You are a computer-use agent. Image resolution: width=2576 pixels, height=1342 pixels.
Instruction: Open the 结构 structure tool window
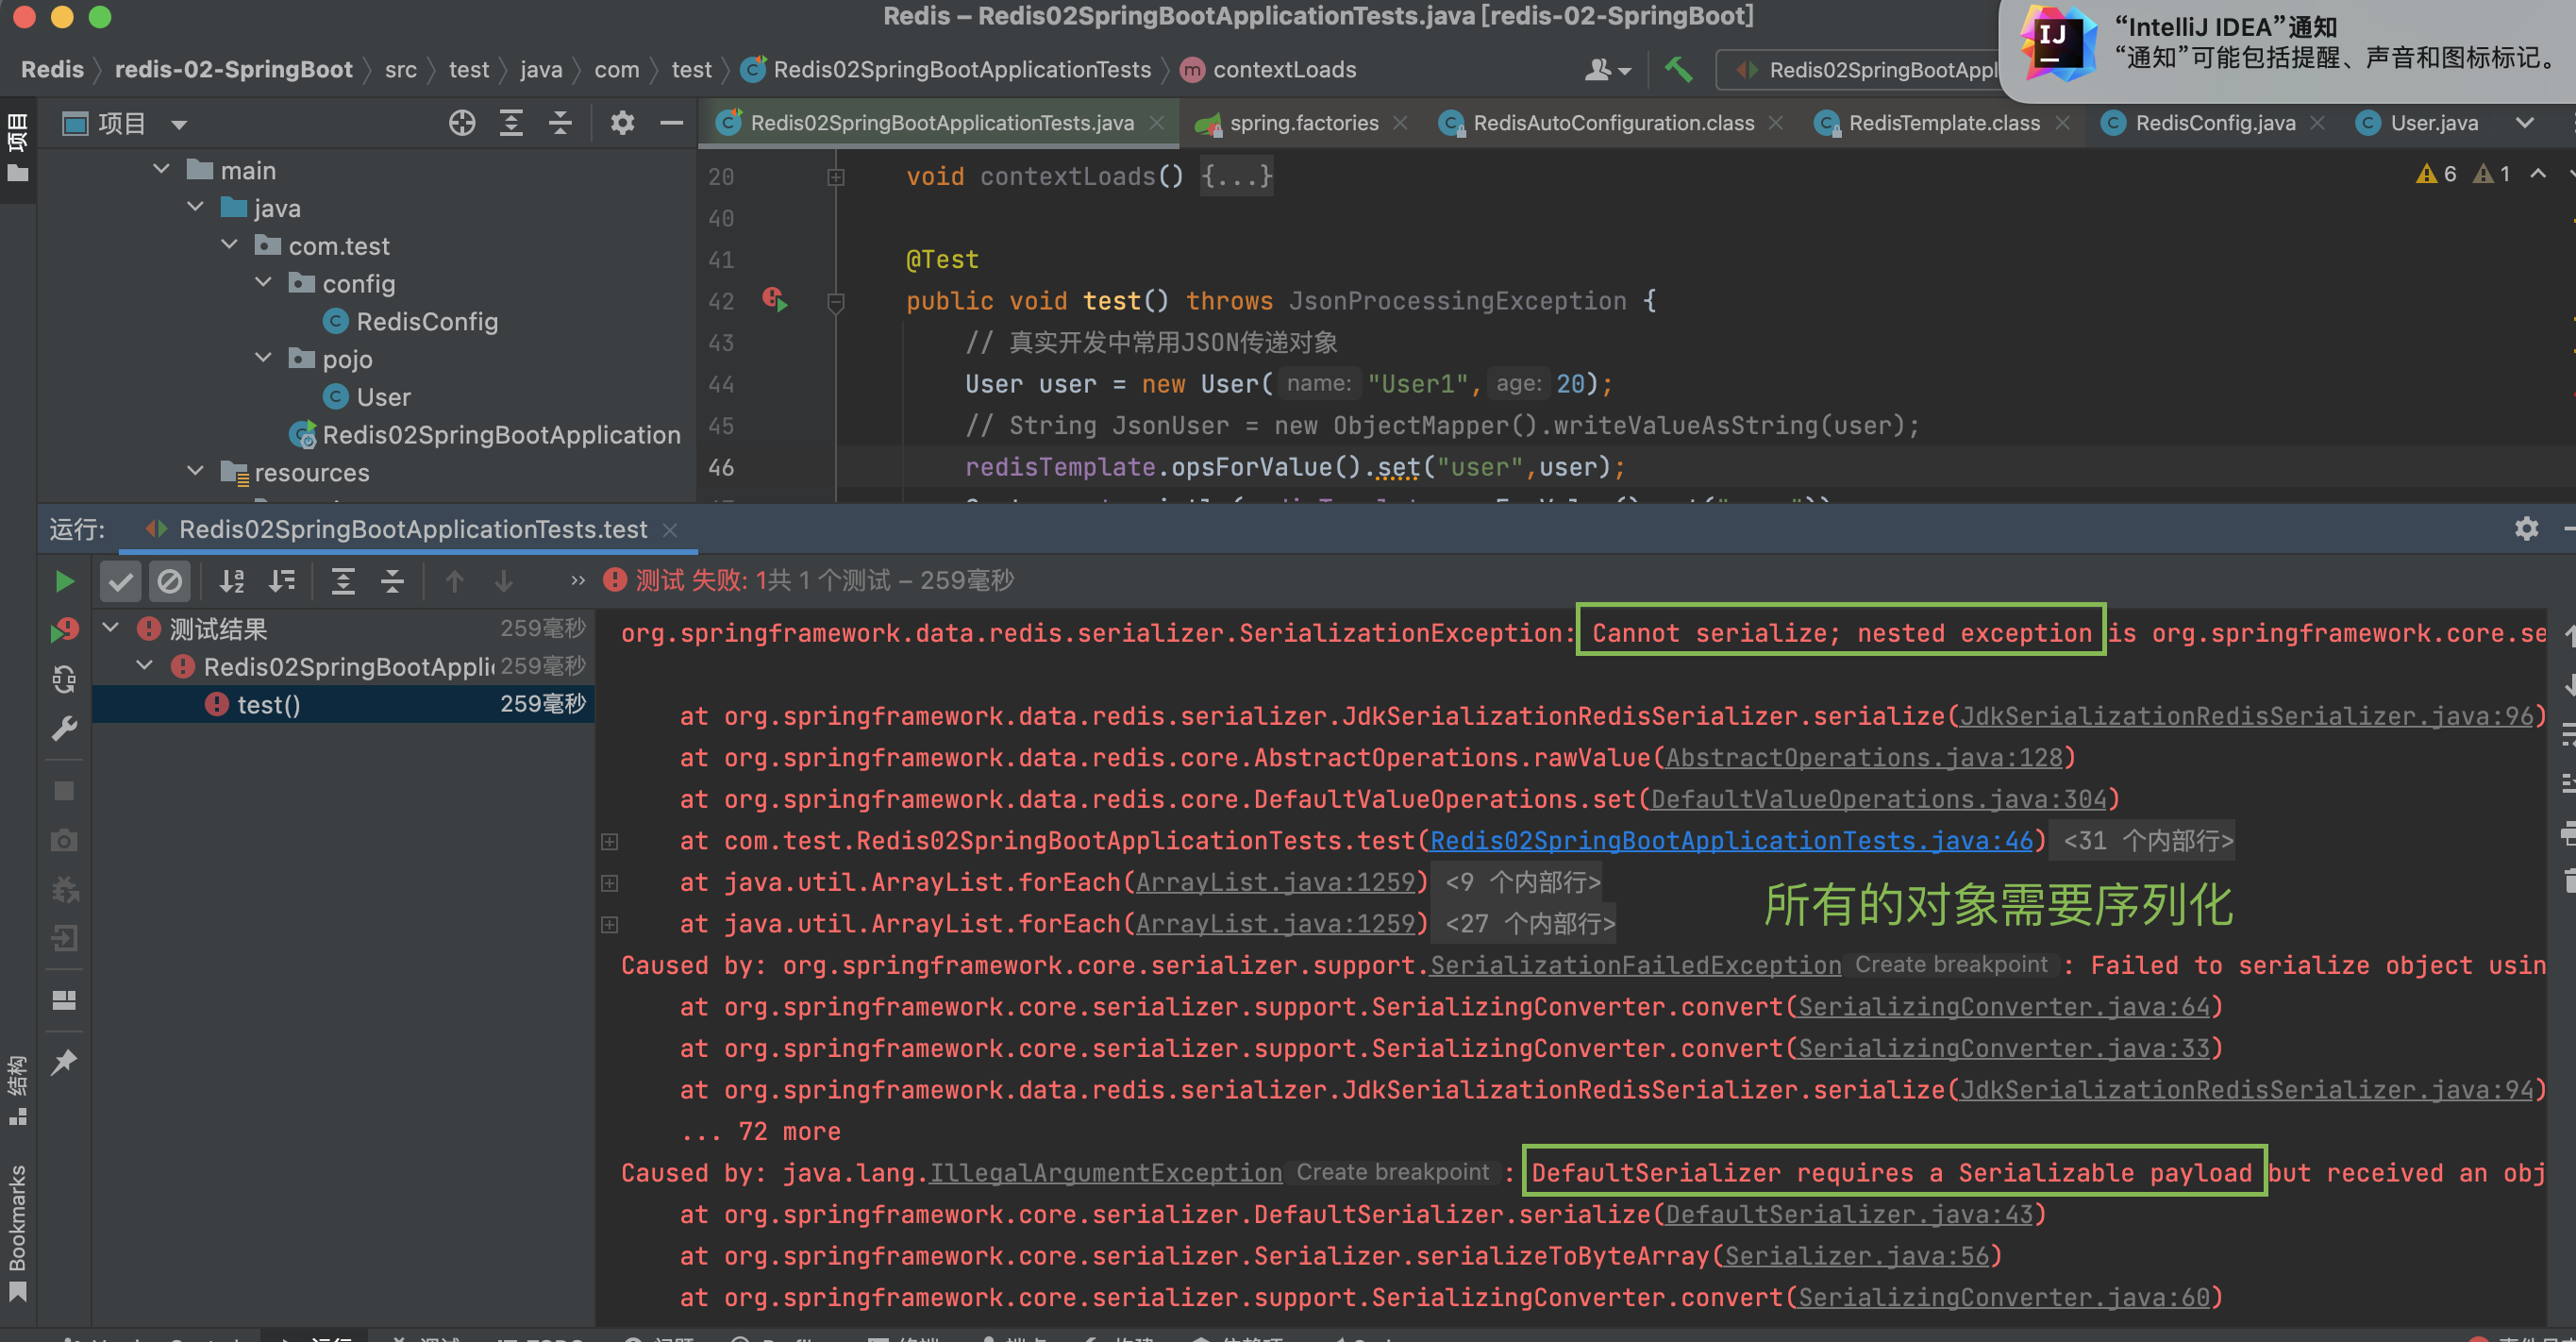pos(18,1090)
